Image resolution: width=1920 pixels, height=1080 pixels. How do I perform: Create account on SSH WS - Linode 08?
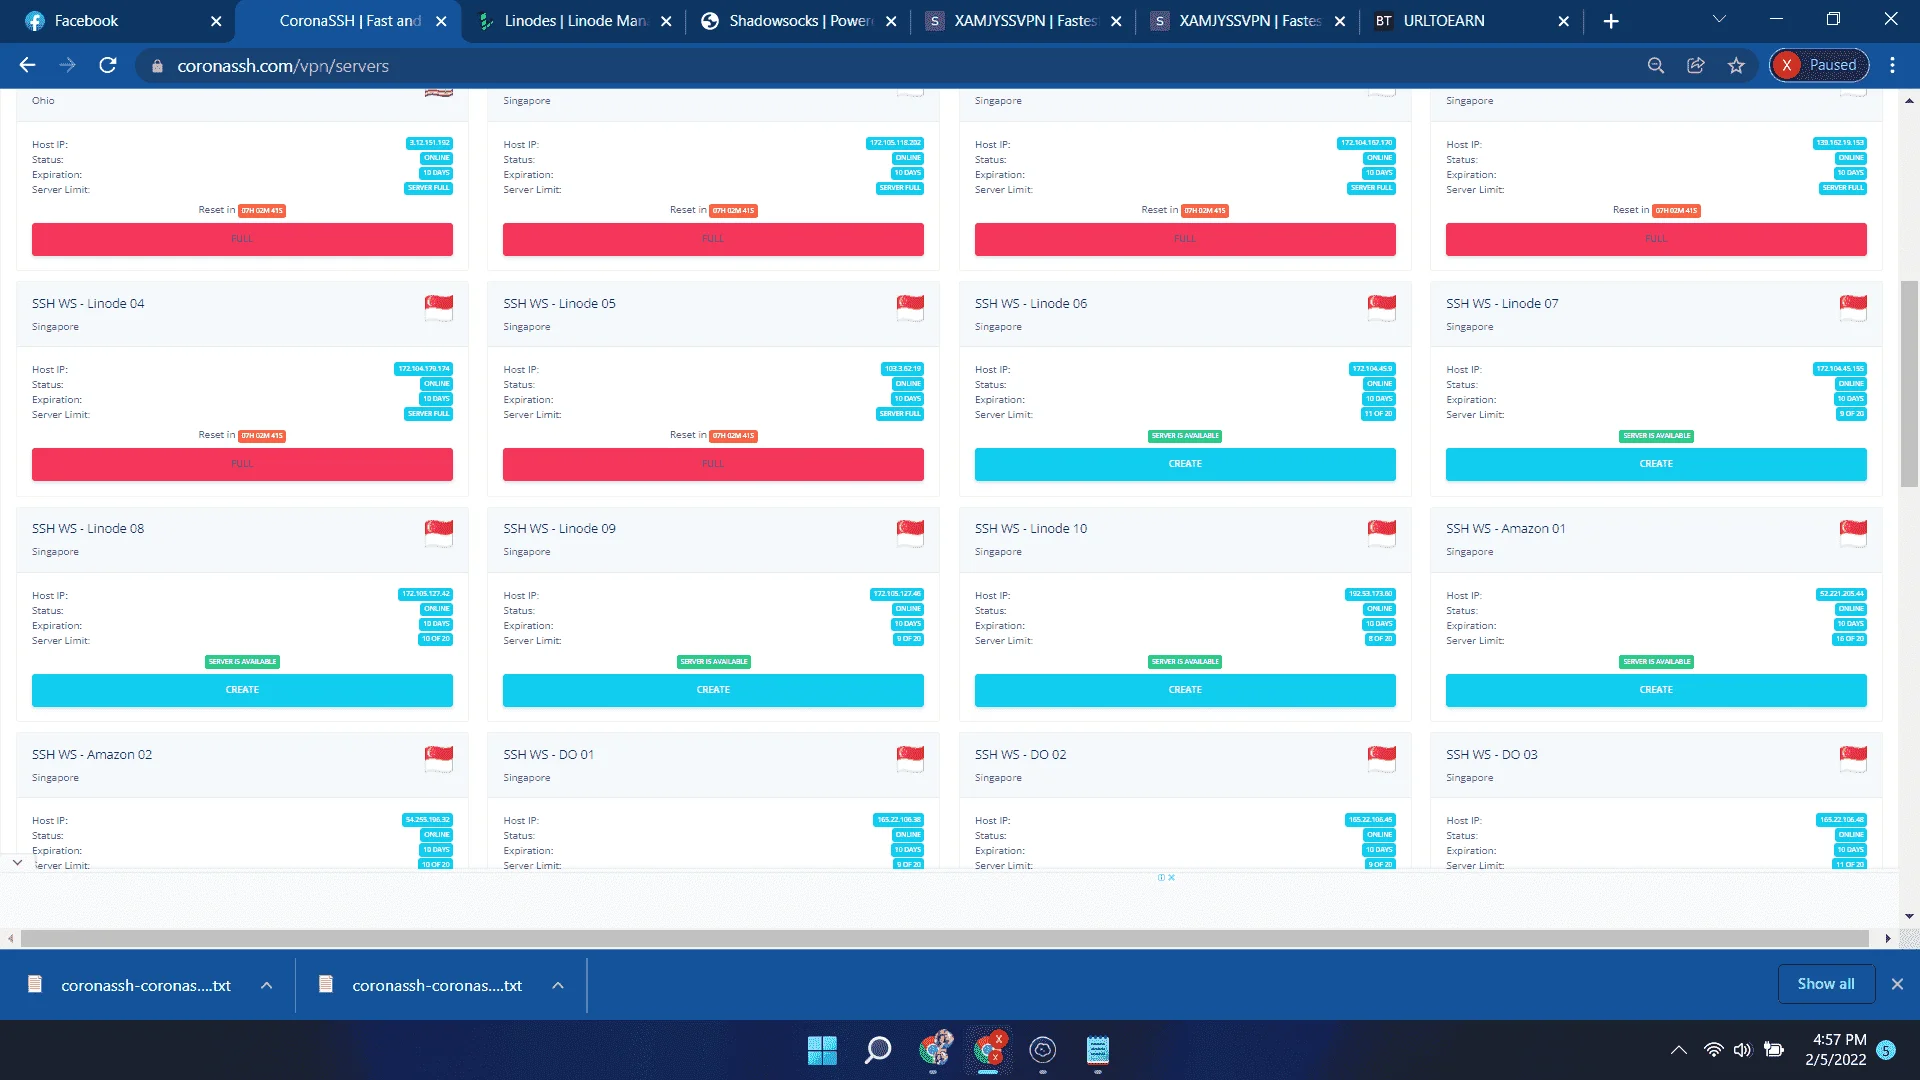click(242, 690)
